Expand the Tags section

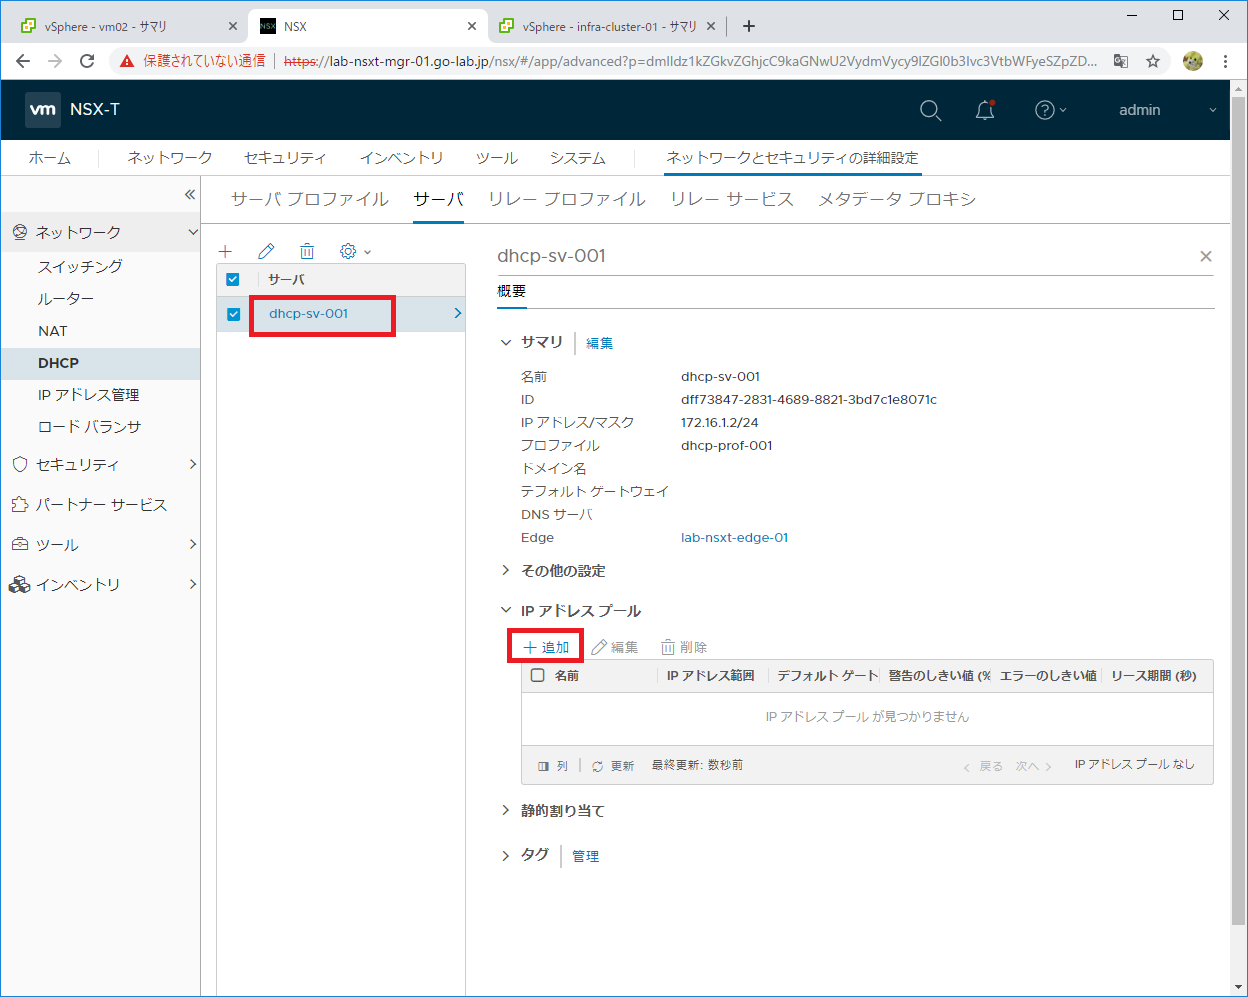pos(505,855)
